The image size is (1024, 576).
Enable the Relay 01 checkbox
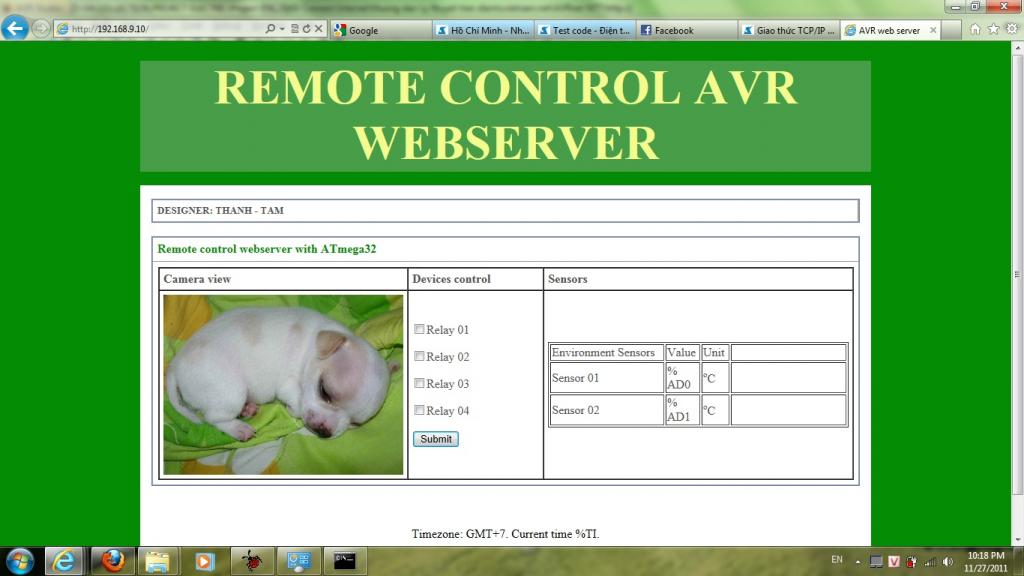419,329
